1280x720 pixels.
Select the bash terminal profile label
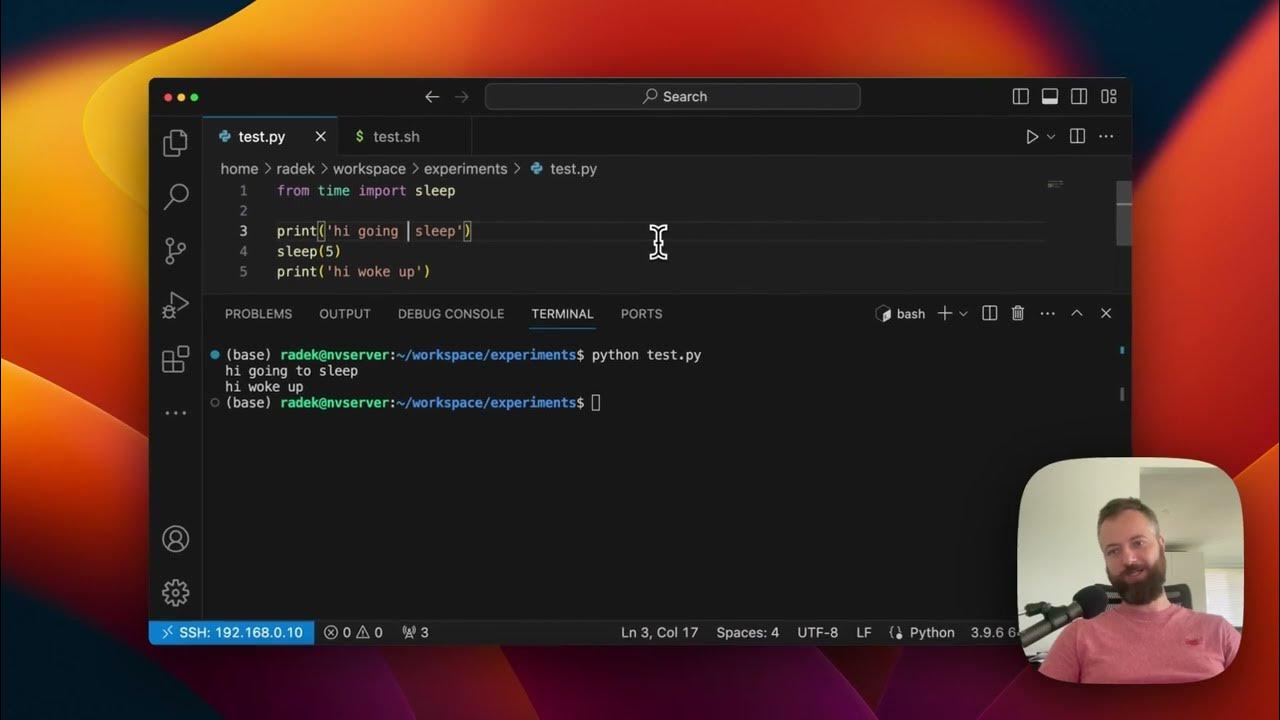click(x=900, y=314)
